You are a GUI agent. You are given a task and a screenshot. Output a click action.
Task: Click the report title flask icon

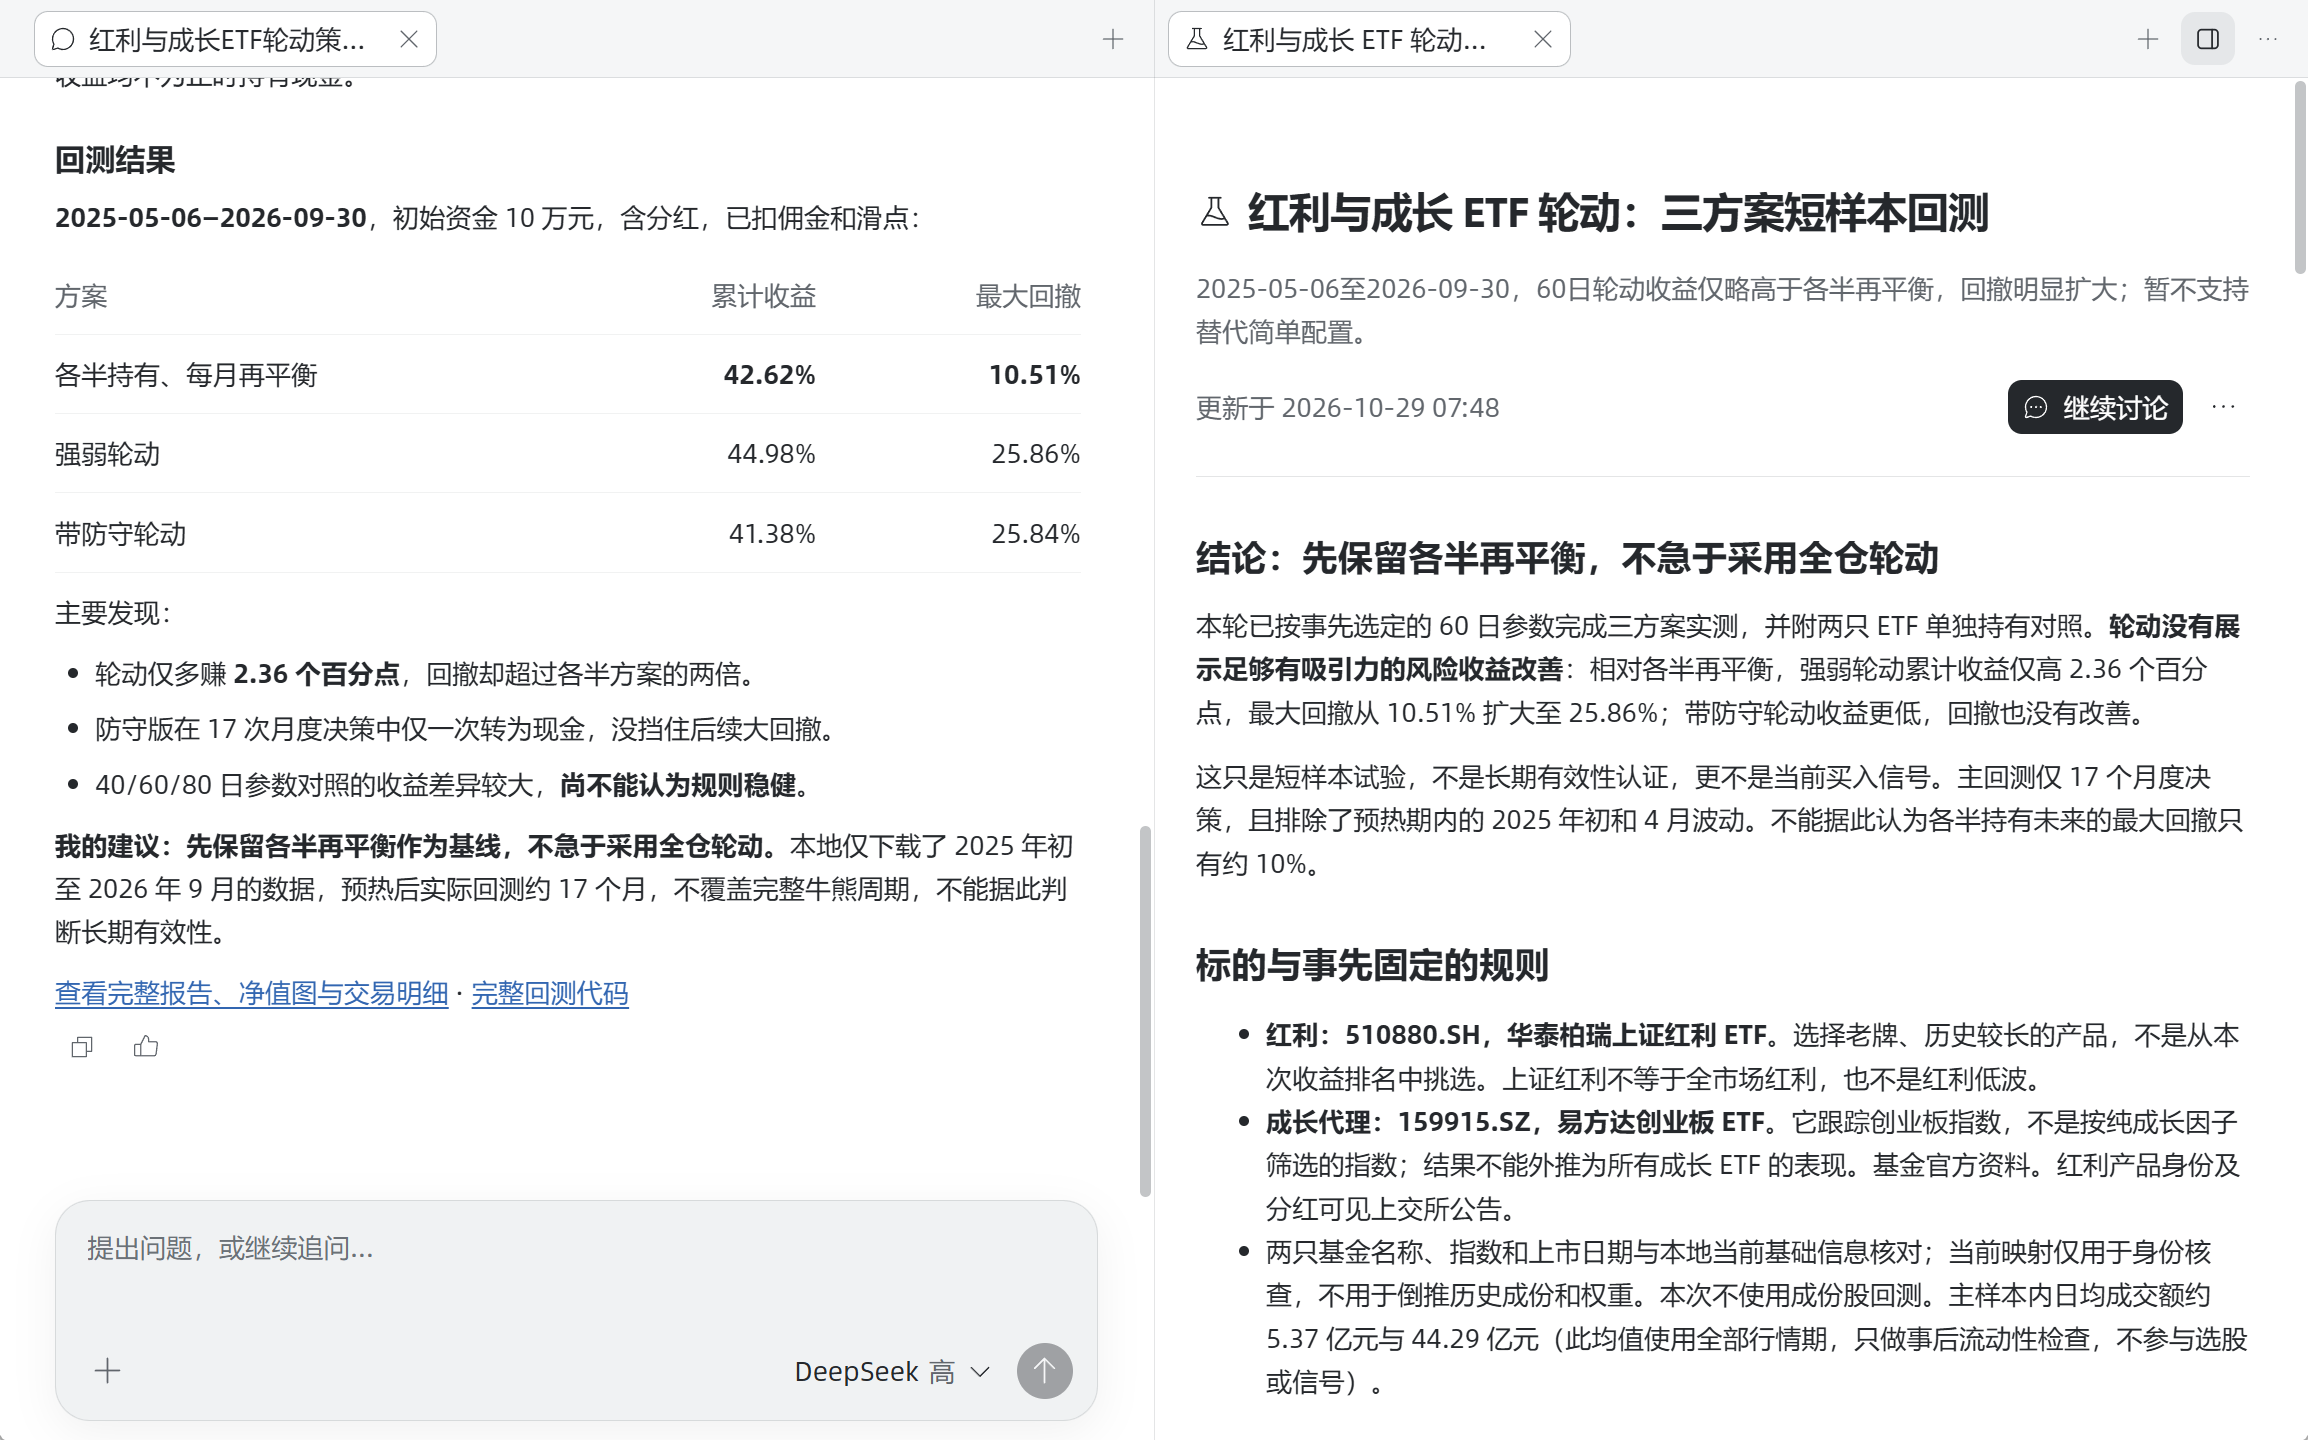click(x=1214, y=213)
